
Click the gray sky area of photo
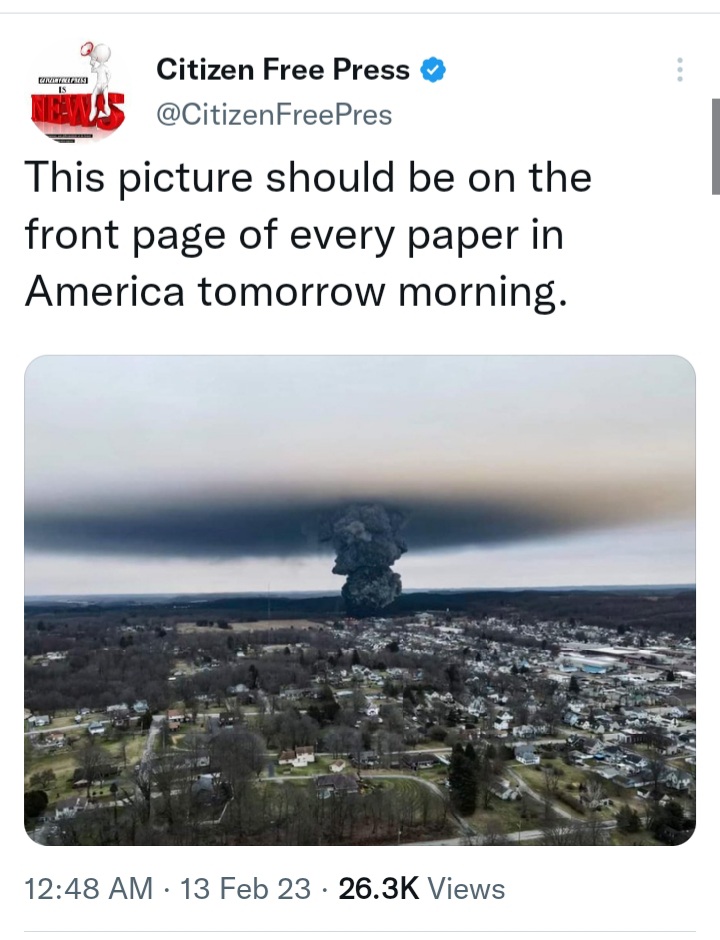(x=360, y=420)
